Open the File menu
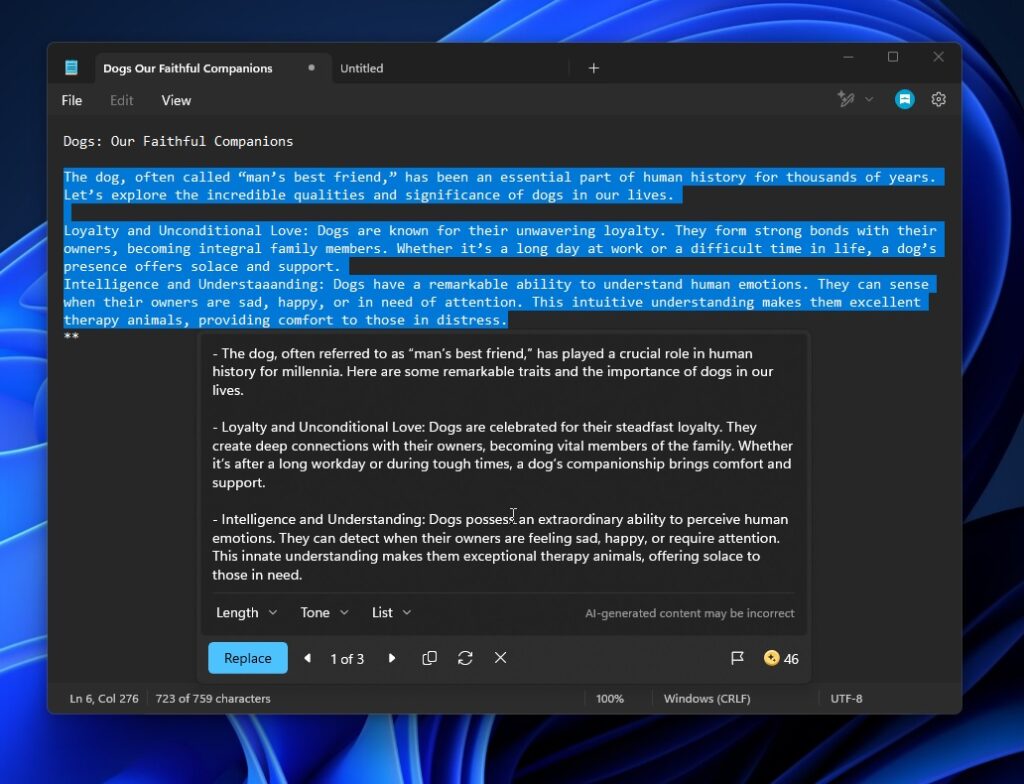The width and height of the screenshot is (1024, 784). coord(71,100)
